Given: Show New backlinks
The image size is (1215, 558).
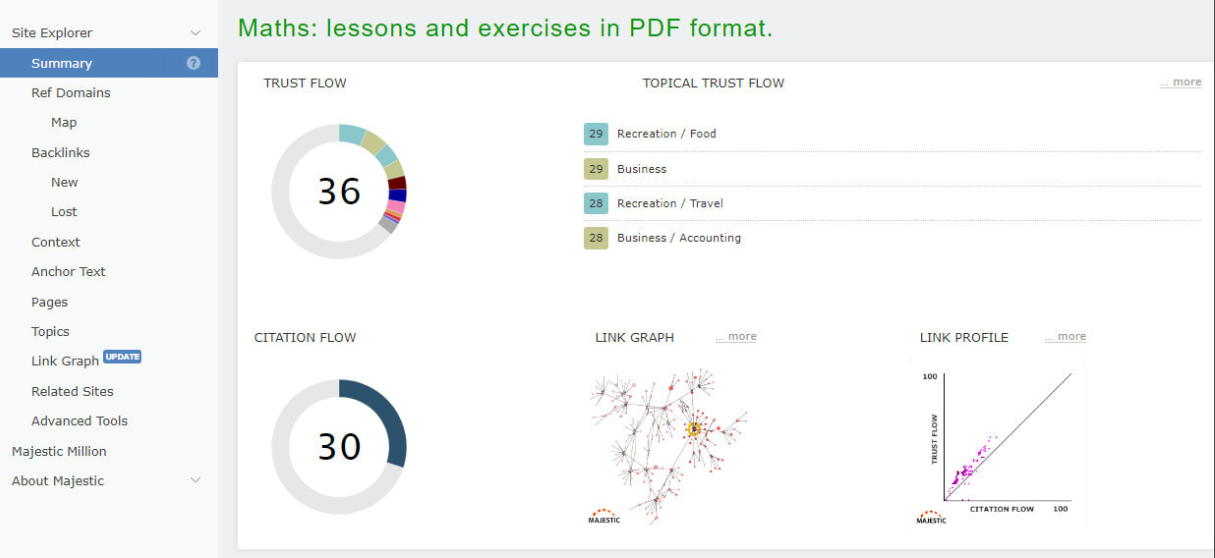Looking at the screenshot, I should 64,183.
